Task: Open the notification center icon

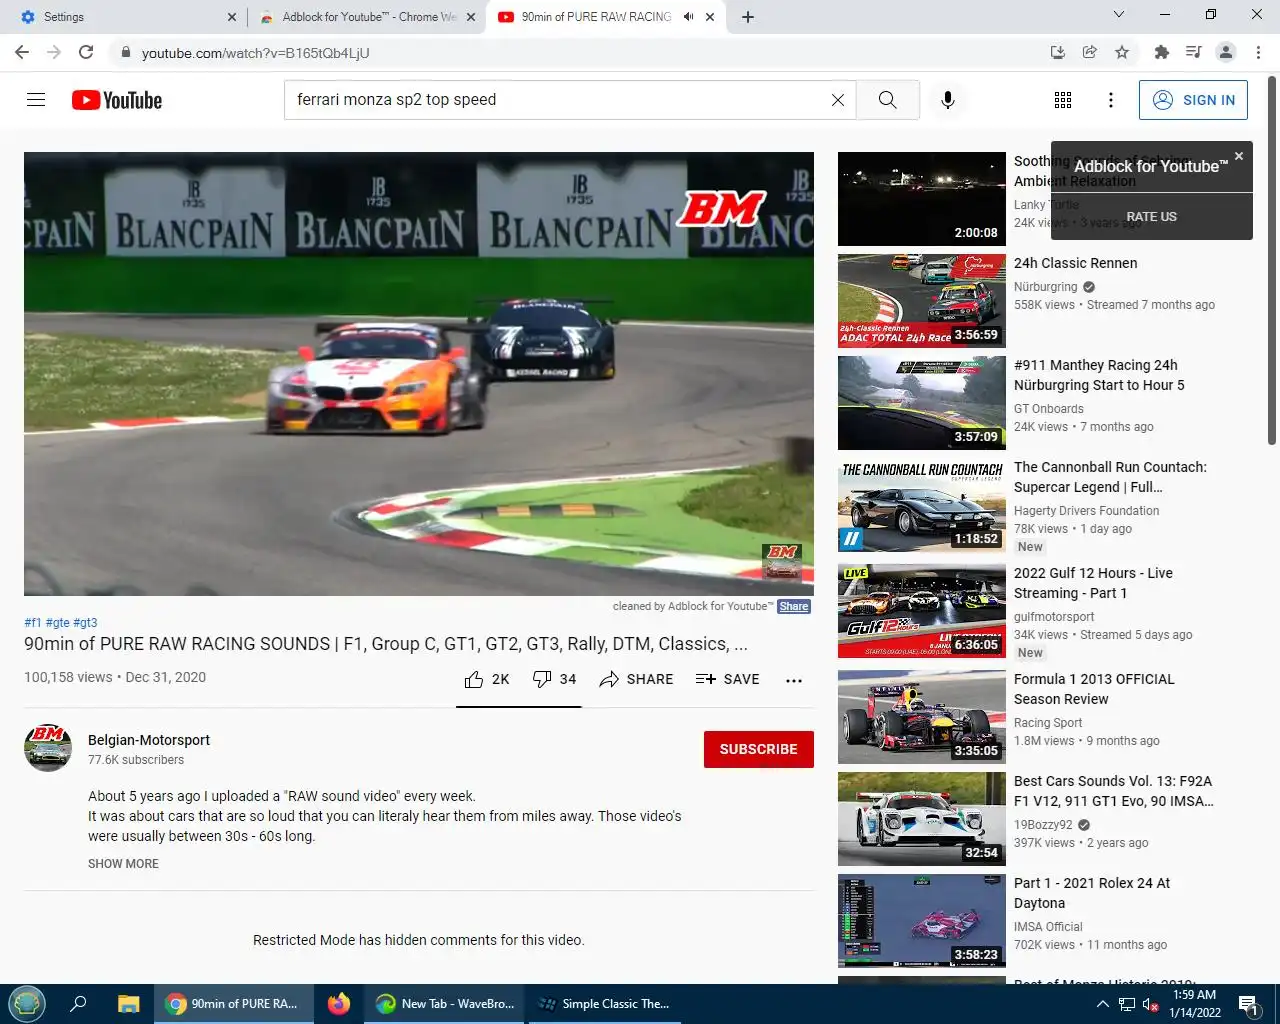Action: (x=1249, y=1004)
